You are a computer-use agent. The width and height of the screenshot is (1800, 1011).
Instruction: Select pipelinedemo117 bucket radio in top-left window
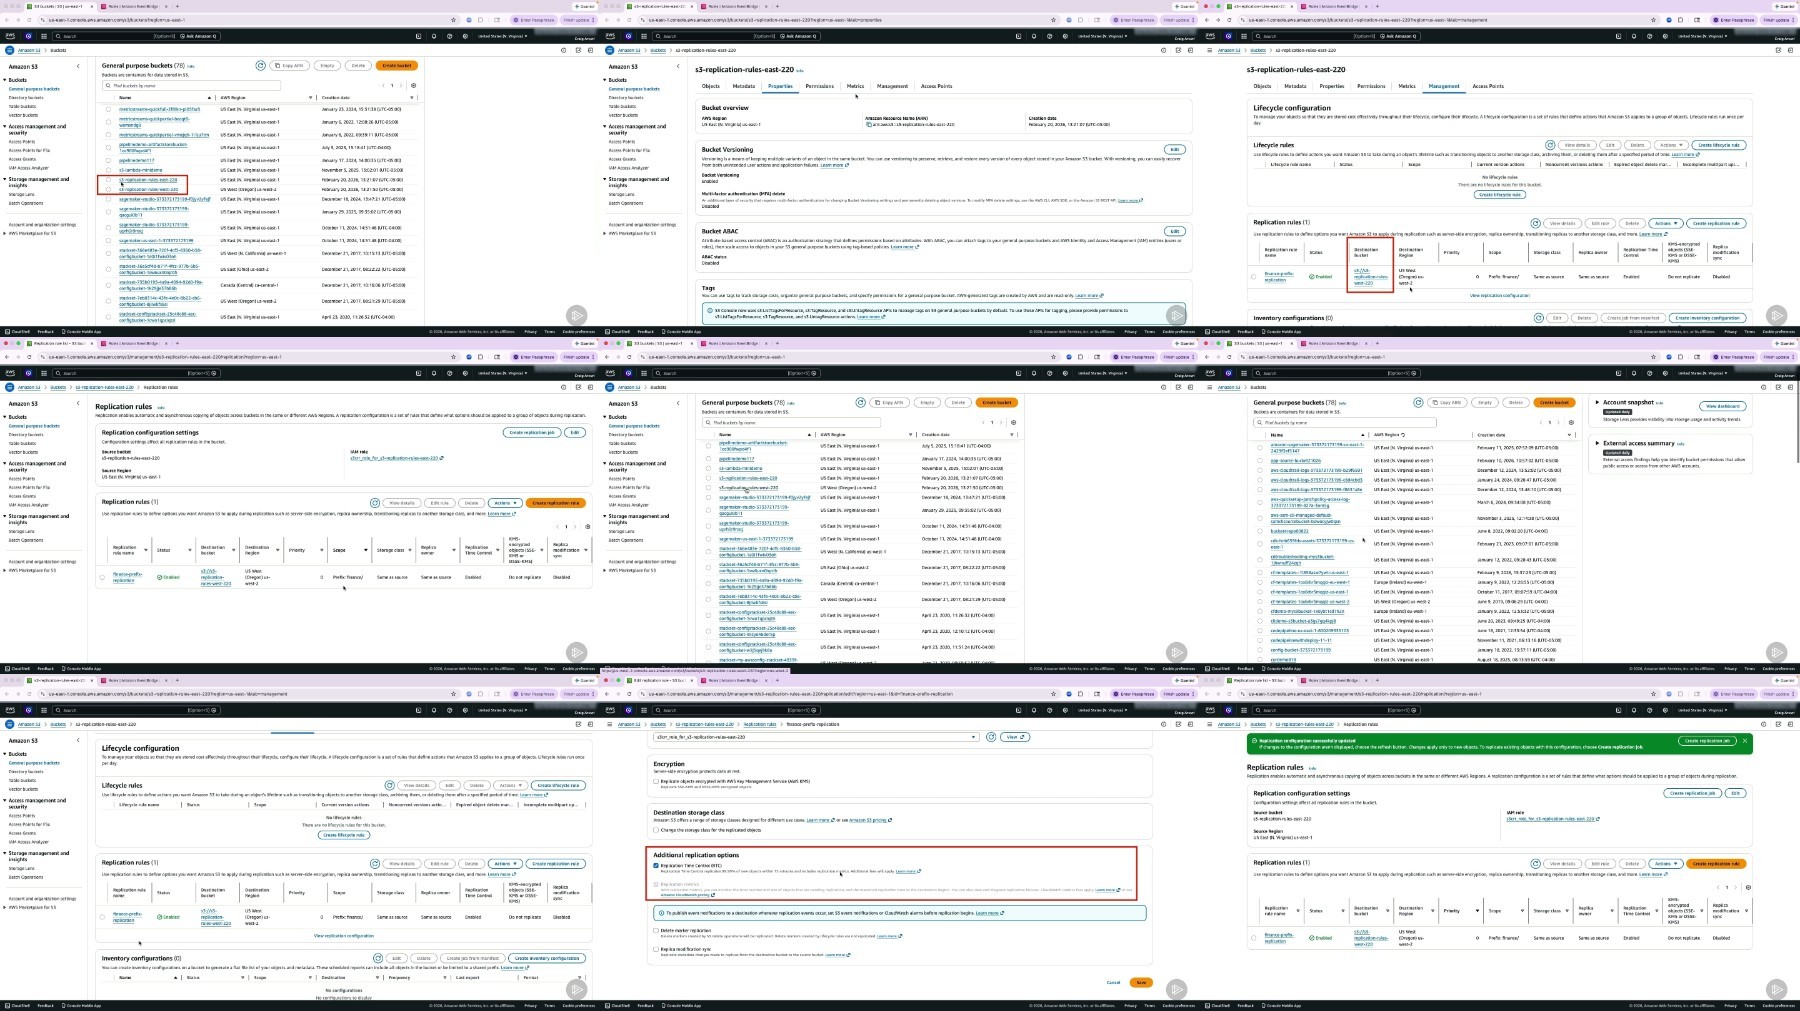click(x=109, y=160)
